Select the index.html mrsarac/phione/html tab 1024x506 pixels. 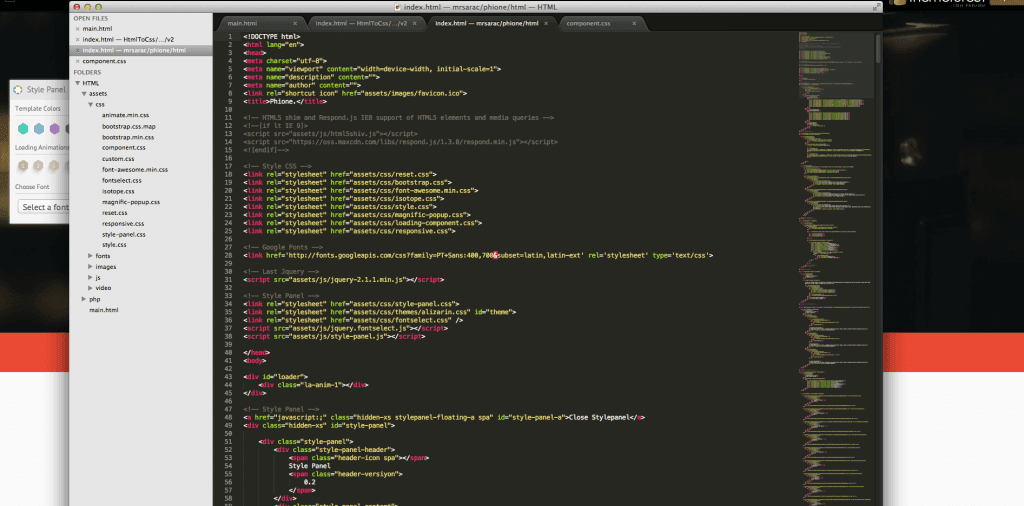(x=491, y=24)
